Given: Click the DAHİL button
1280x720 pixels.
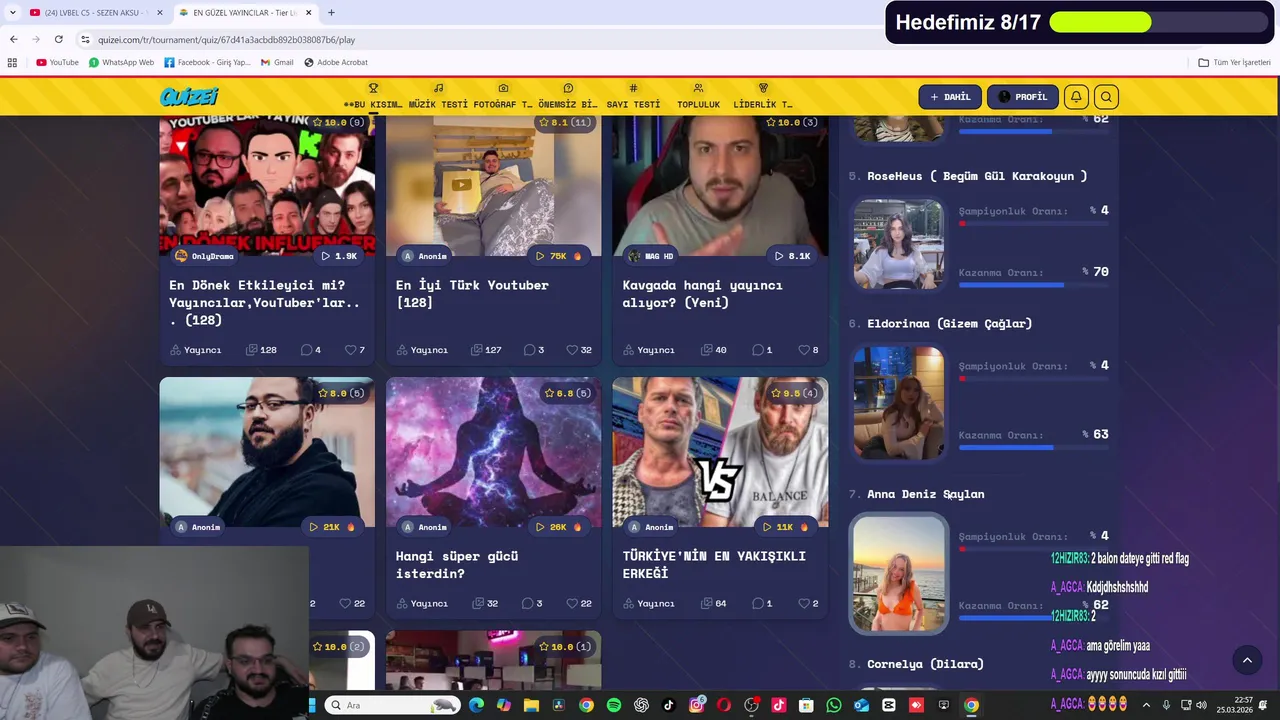Looking at the screenshot, I should pyautogui.click(x=950, y=97).
